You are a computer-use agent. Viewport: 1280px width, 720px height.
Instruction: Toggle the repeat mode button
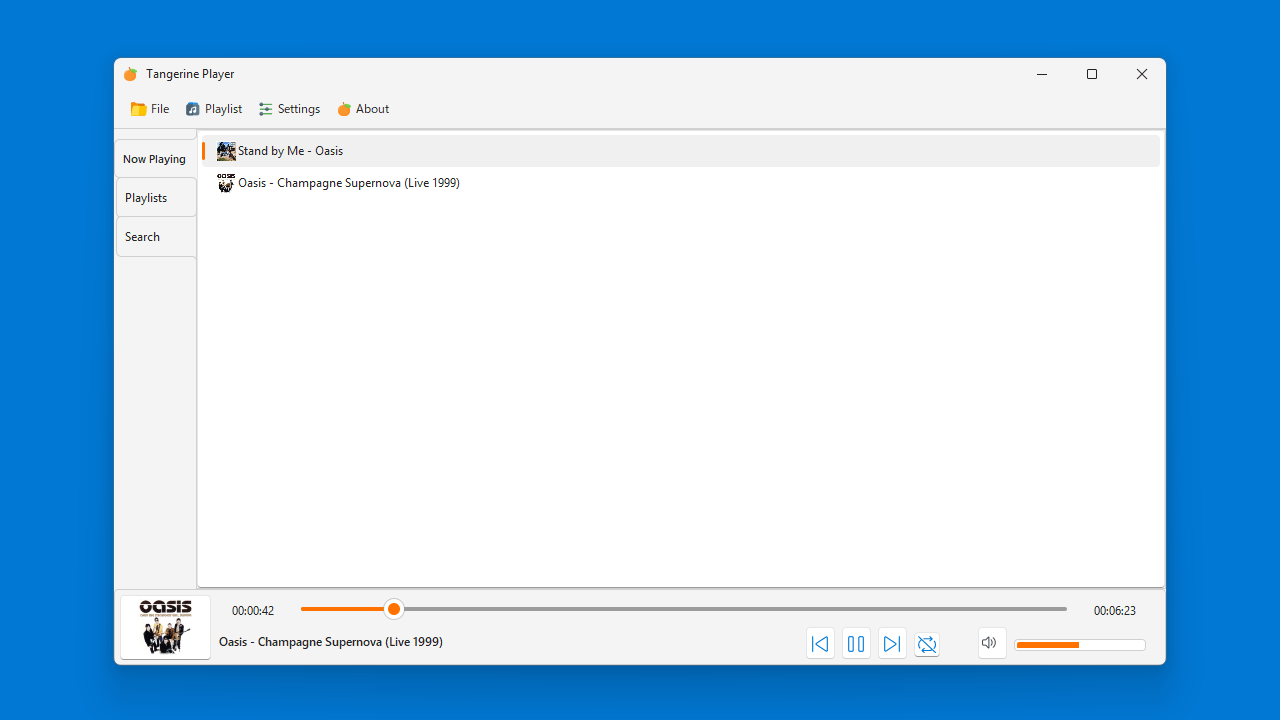(928, 644)
